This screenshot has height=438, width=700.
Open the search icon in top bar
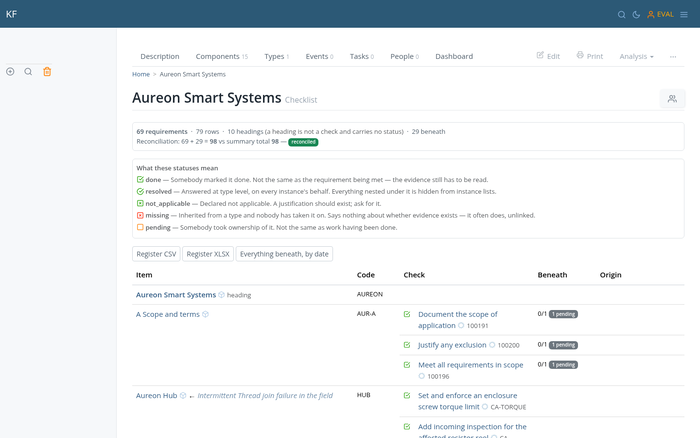(621, 15)
